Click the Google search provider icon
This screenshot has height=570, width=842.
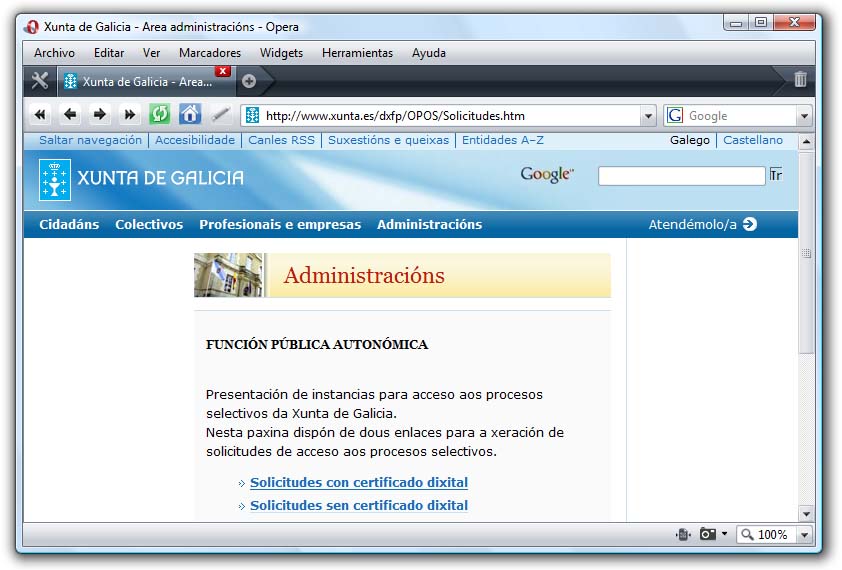(x=675, y=115)
